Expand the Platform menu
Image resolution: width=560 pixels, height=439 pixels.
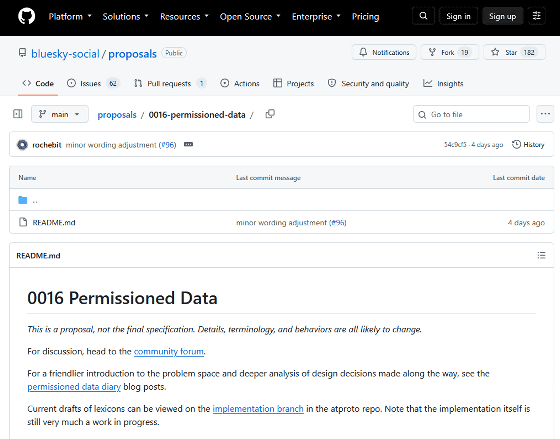(70, 16)
